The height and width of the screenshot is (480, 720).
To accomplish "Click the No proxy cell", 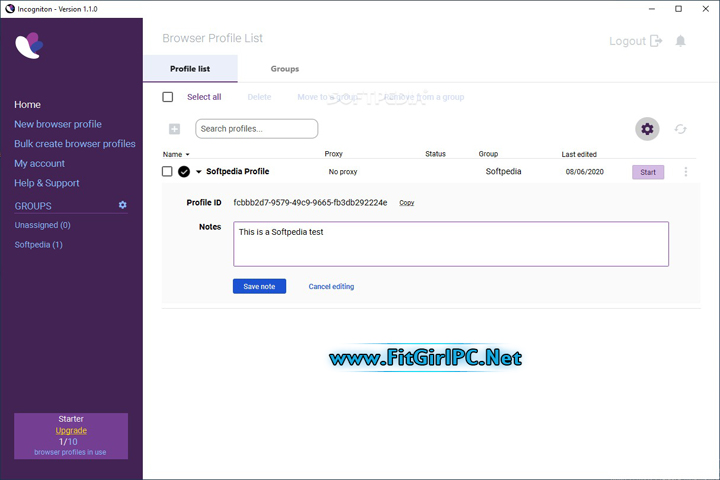I will (343, 172).
